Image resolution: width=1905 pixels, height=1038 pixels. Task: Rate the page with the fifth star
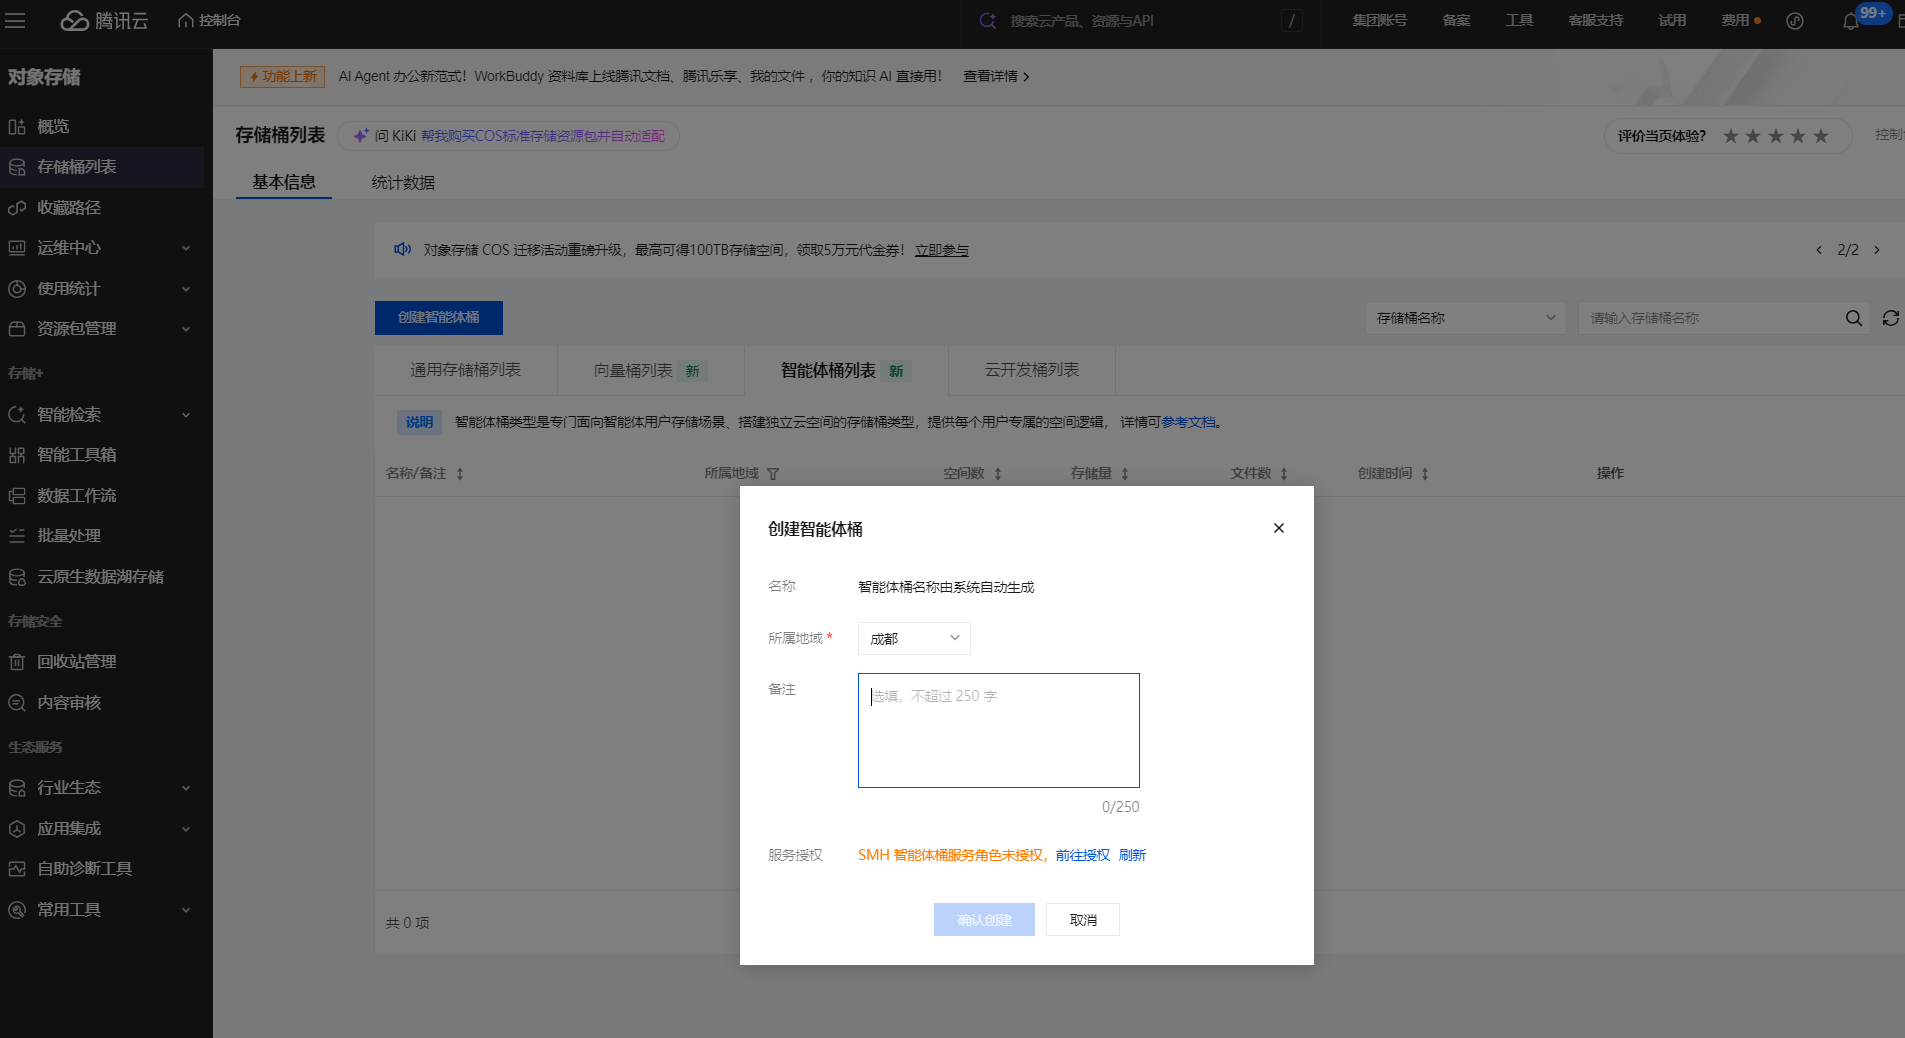(1821, 136)
